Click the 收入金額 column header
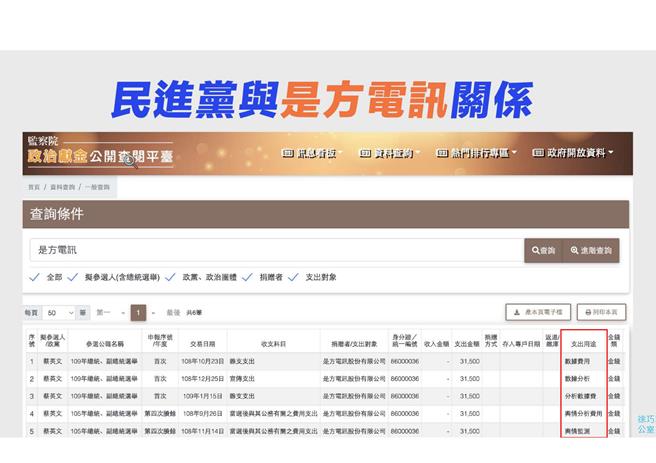 (x=436, y=344)
